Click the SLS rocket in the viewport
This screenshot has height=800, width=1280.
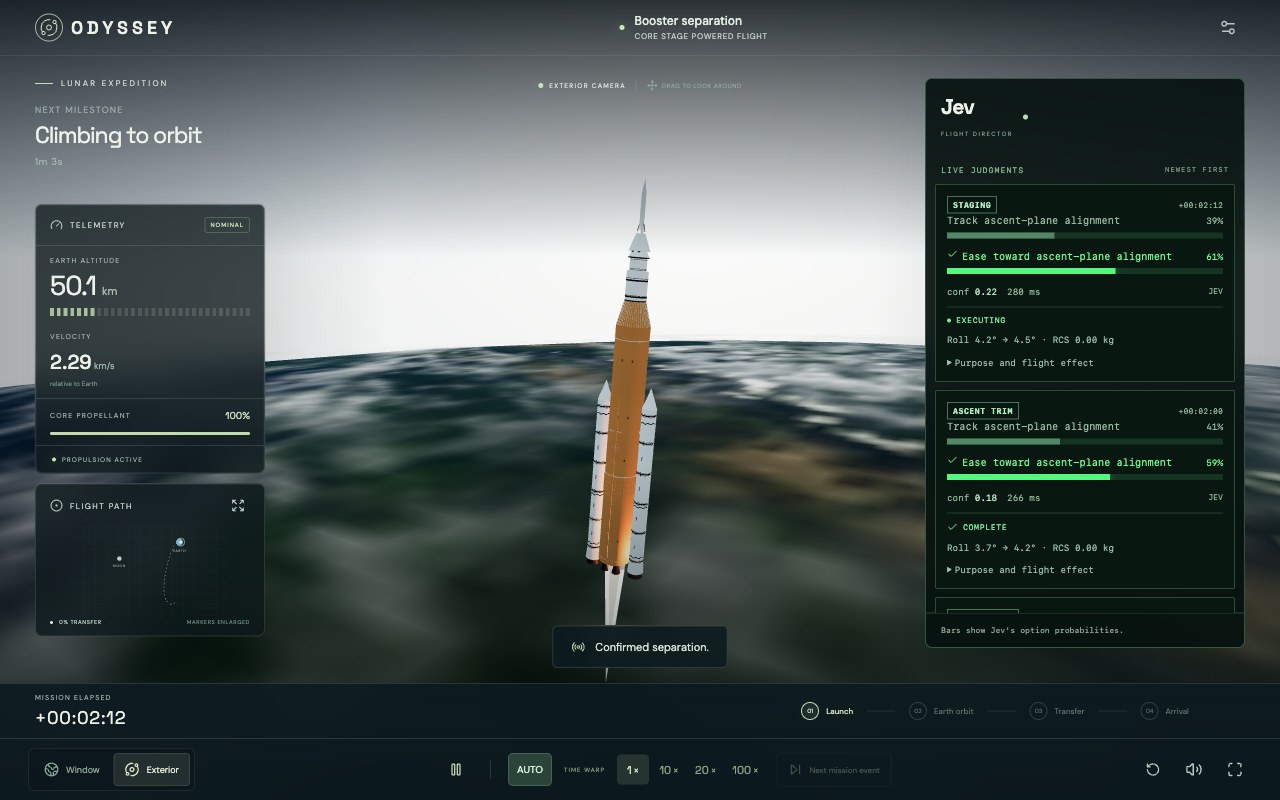(x=625, y=400)
